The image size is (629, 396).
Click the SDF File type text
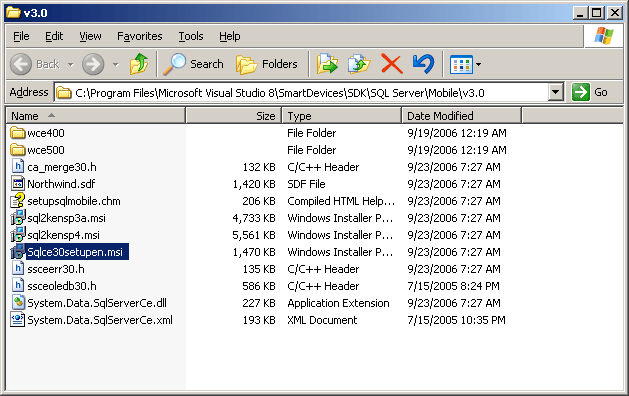(x=306, y=184)
